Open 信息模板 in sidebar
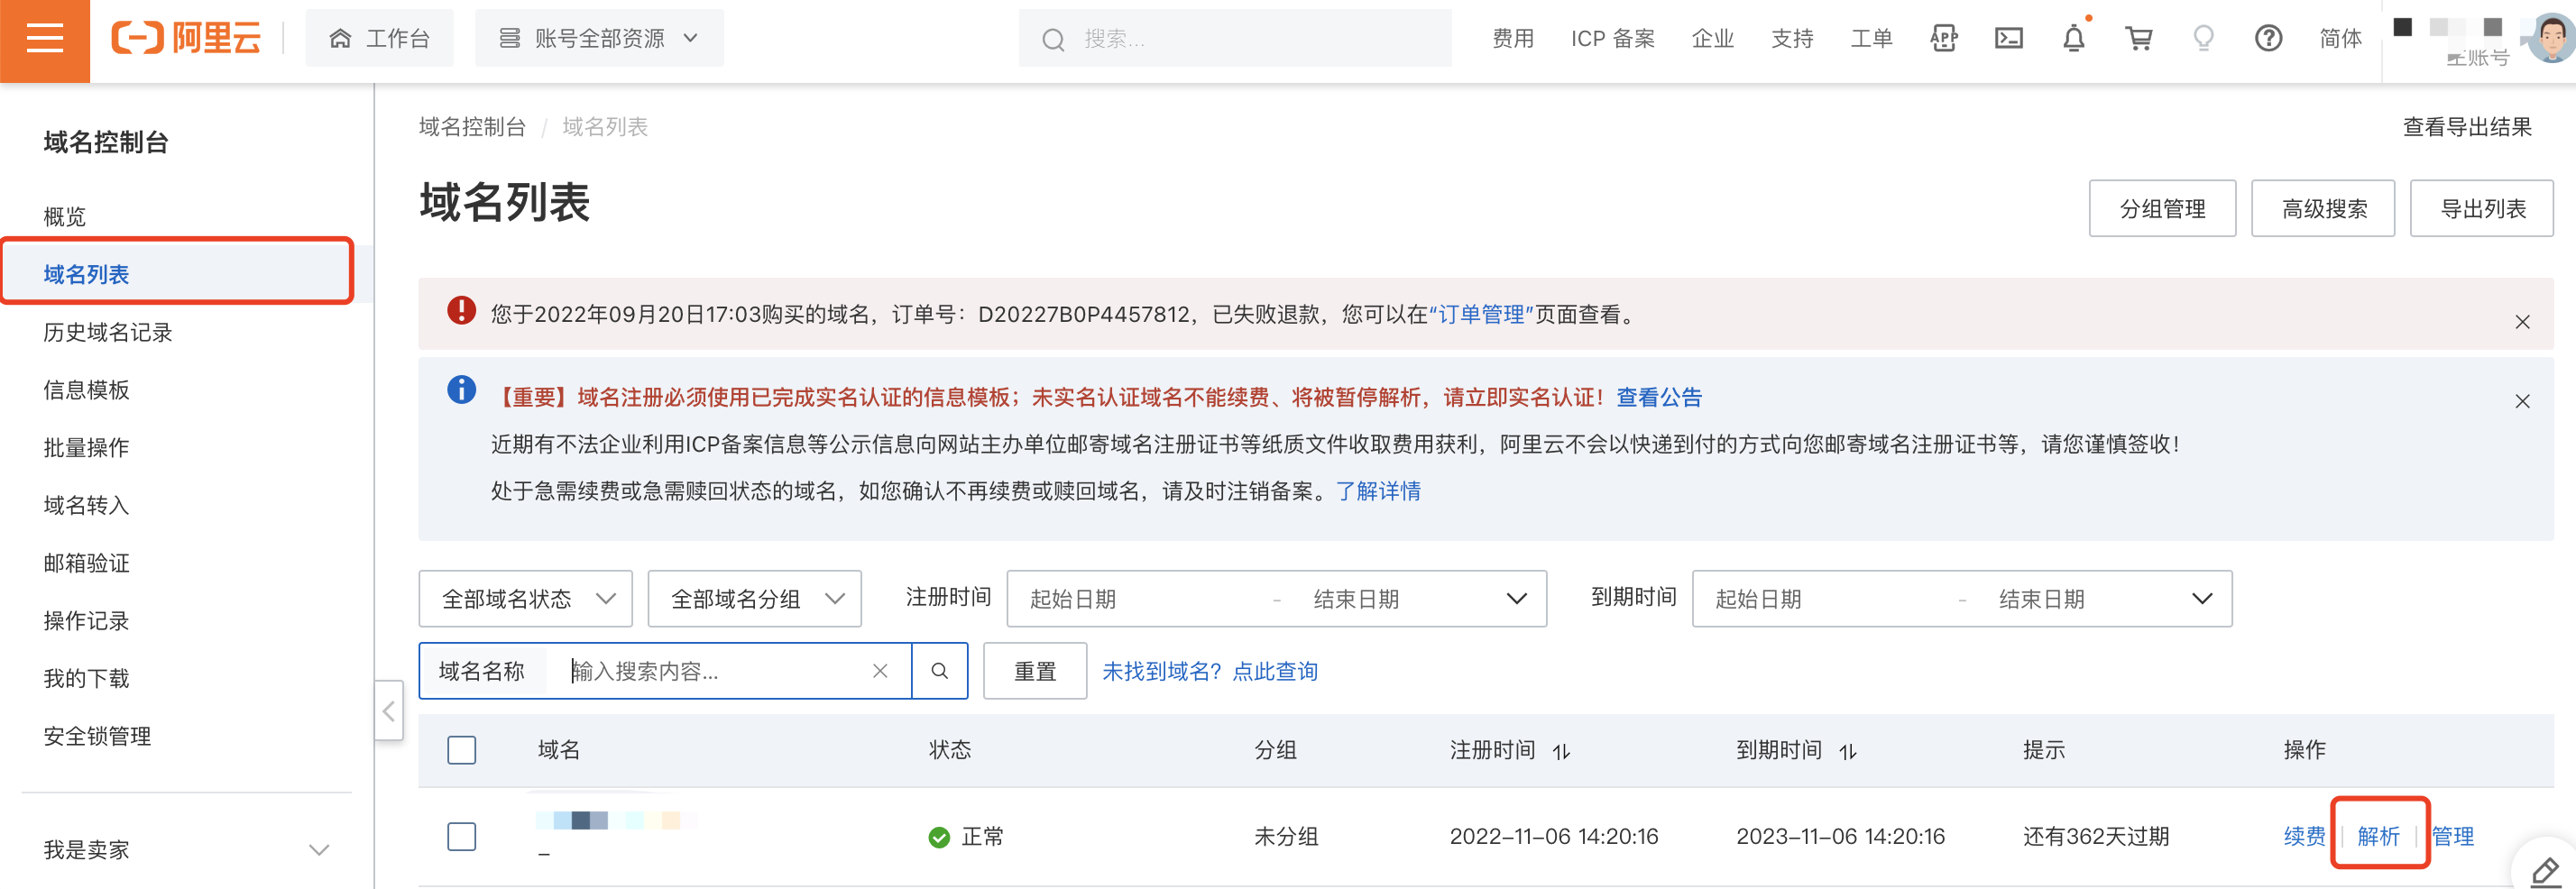This screenshot has width=2576, height=889. 87,390
